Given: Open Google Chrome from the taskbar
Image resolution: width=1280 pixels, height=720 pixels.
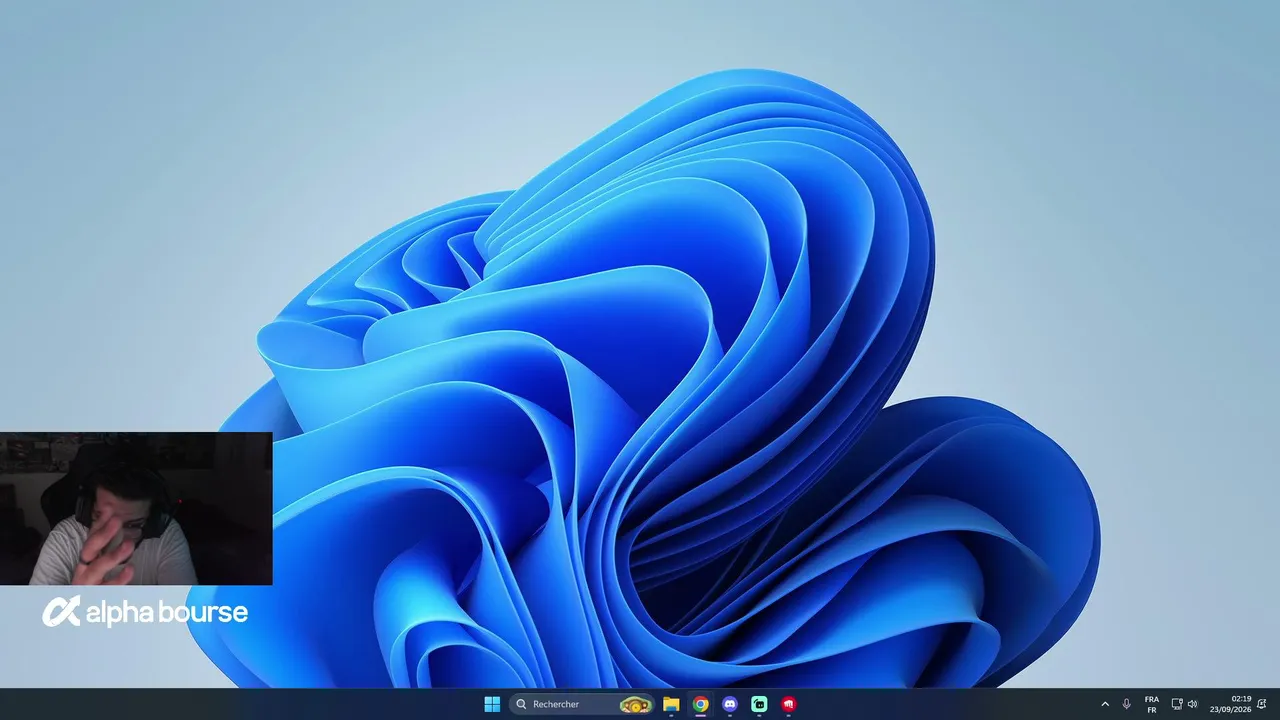Looking at the screenshot, I should click(x=701, y=704).
